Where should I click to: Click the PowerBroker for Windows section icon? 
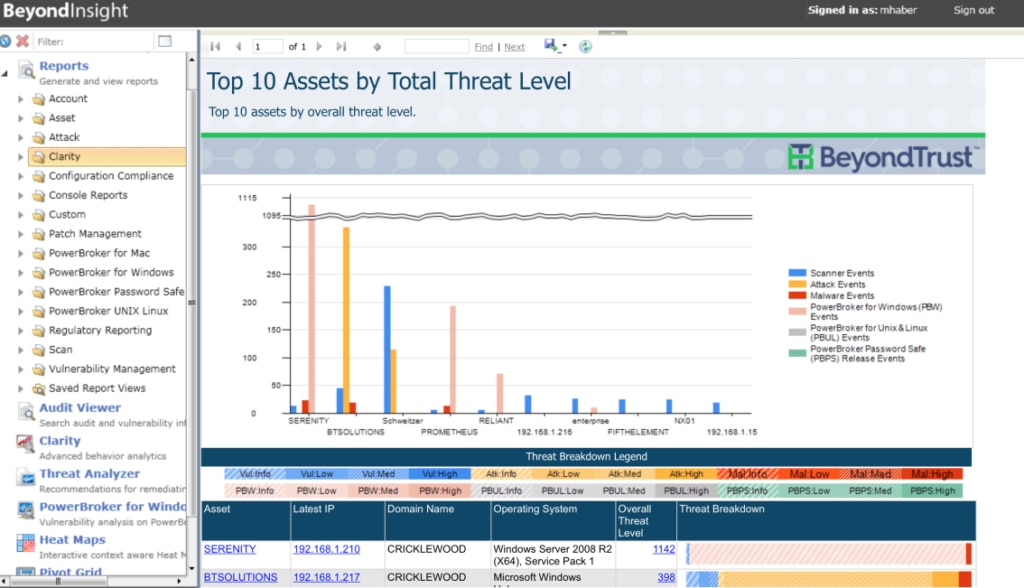click(25, 510)
